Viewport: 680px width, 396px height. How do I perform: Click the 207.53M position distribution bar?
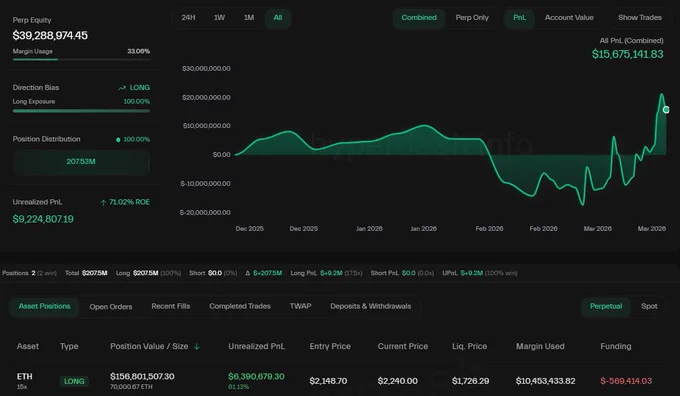click(x=81, y=162)
